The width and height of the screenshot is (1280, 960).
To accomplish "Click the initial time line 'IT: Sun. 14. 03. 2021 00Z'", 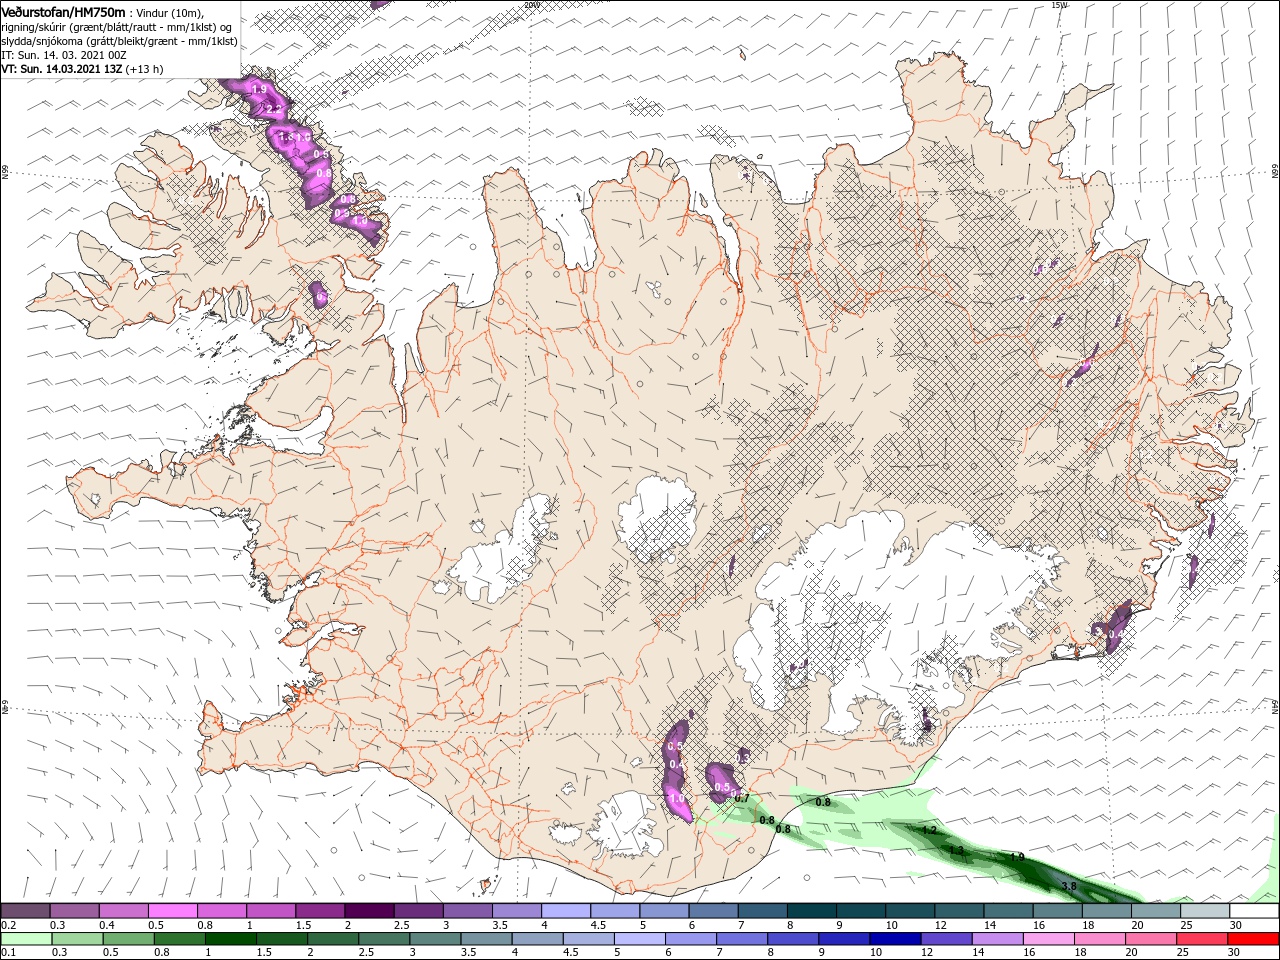I will 63,55.
